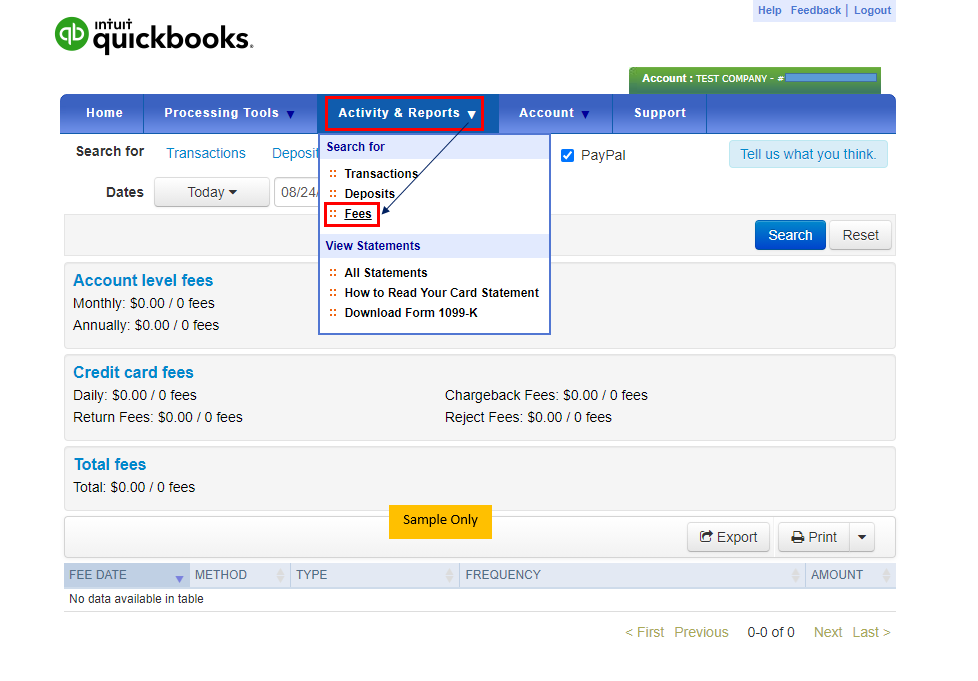Go to First page

click(645, 632)
